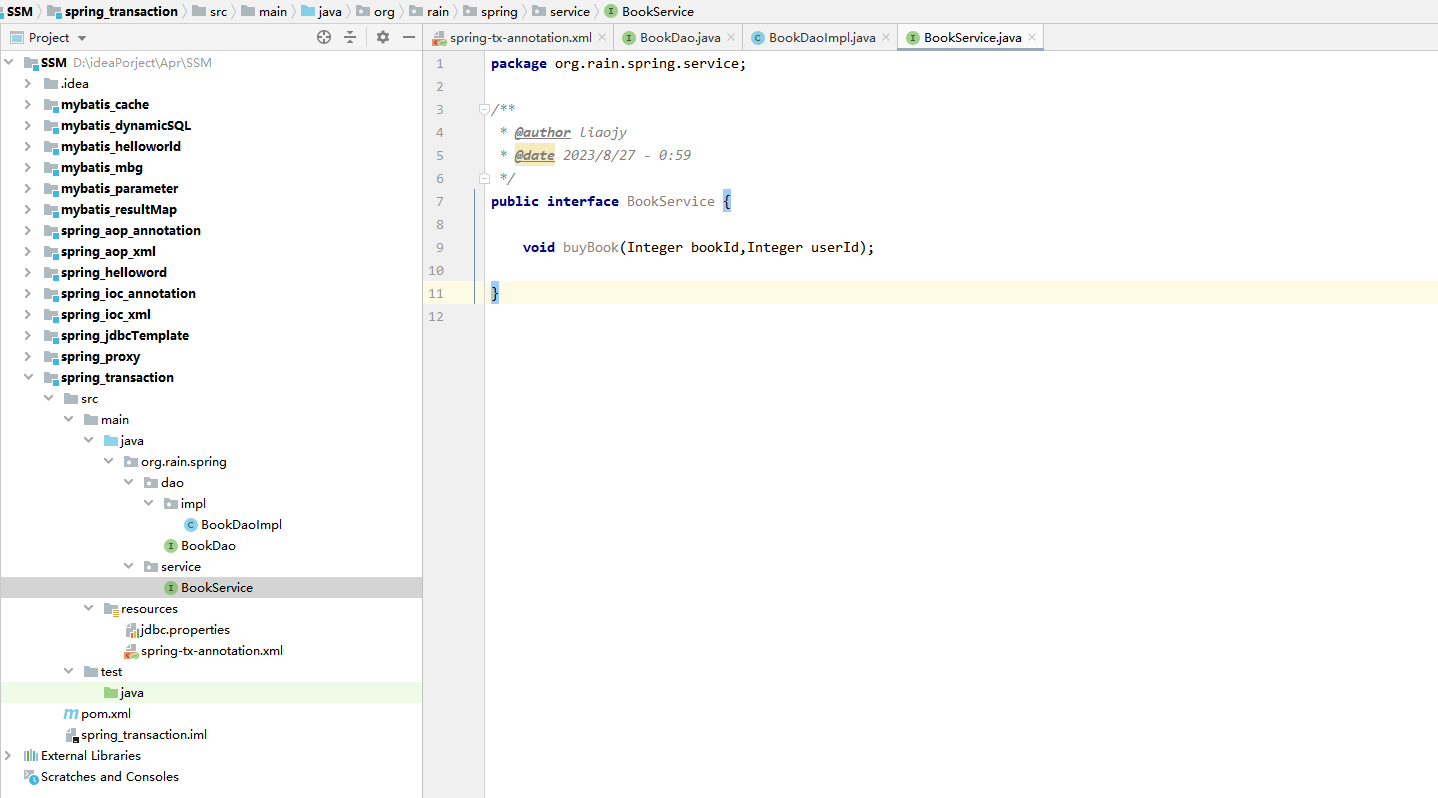The width and height of the screenshot is (1438, 798).
Task: Click the pom.xml Maven icon
Action: click(x=71, y=714)
